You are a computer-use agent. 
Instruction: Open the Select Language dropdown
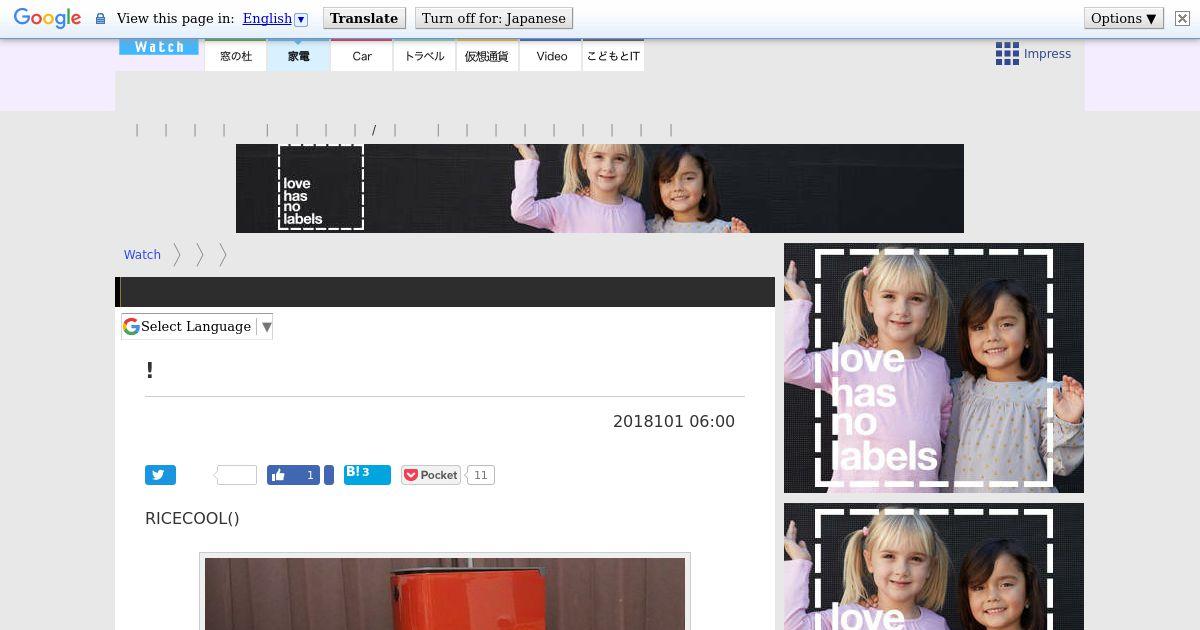pos(197,327)
